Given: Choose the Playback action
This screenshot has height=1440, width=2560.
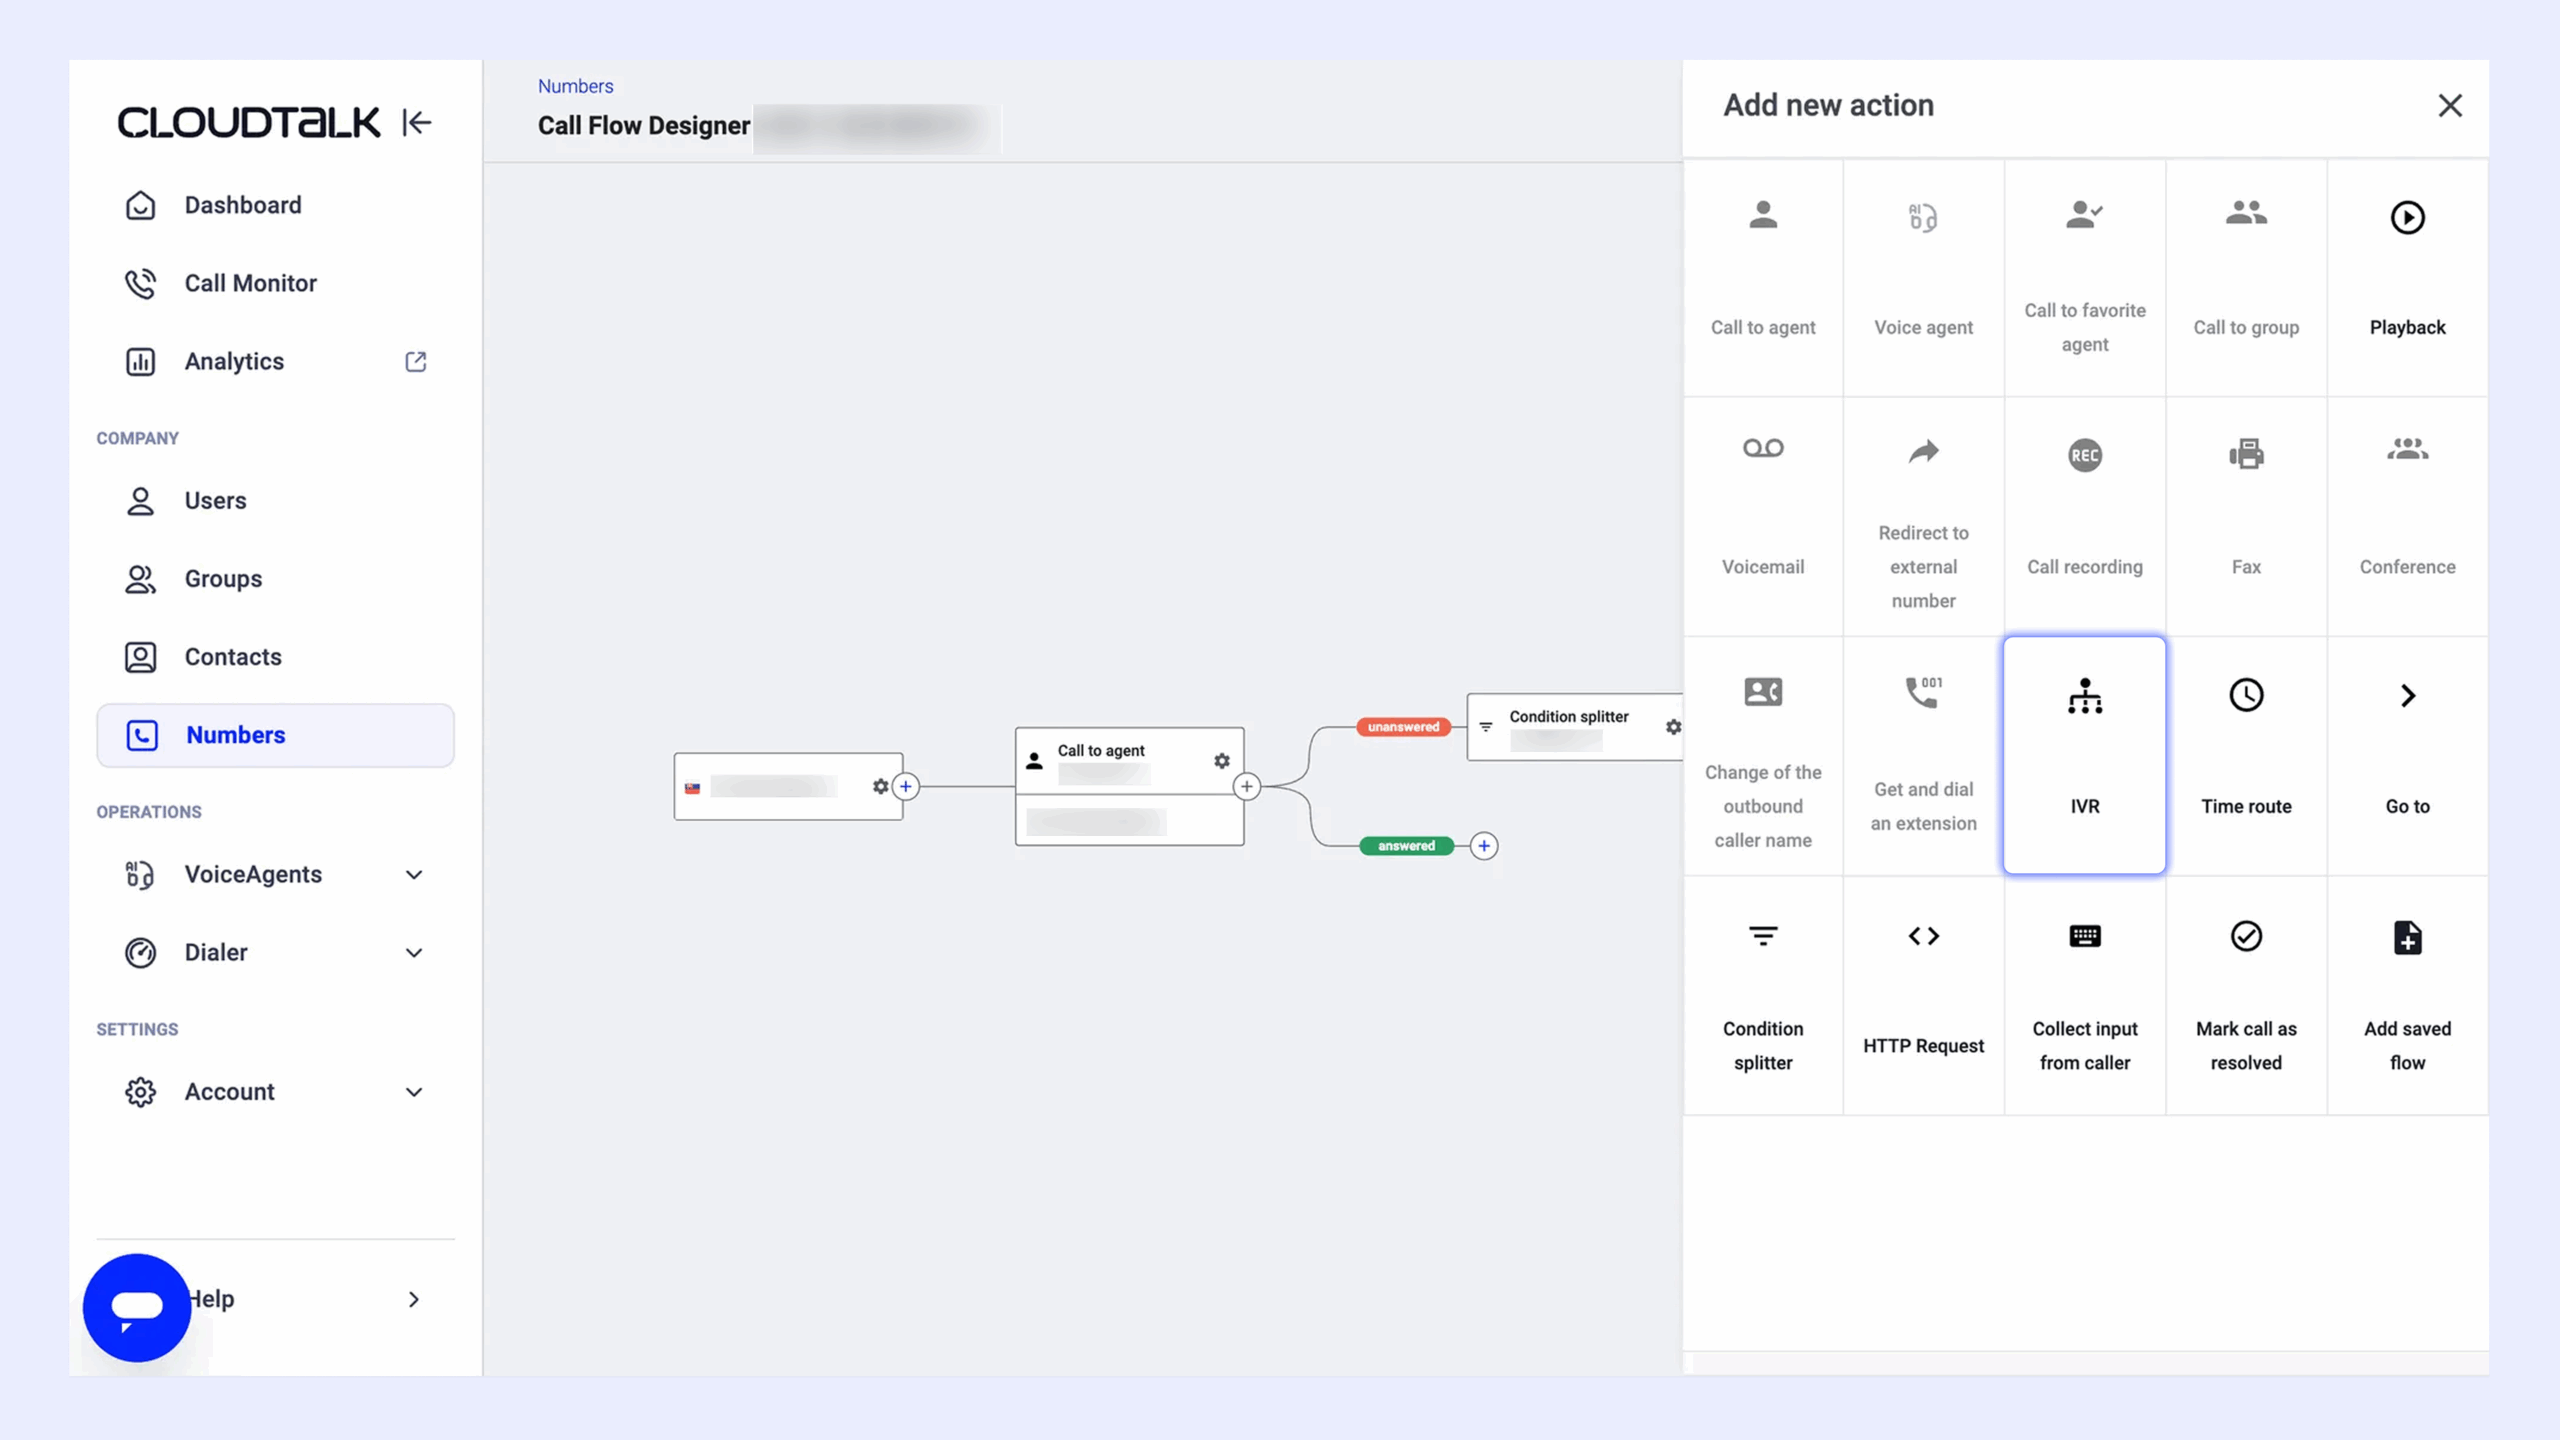Looking at the screenshot, I should coord(2406,275).
